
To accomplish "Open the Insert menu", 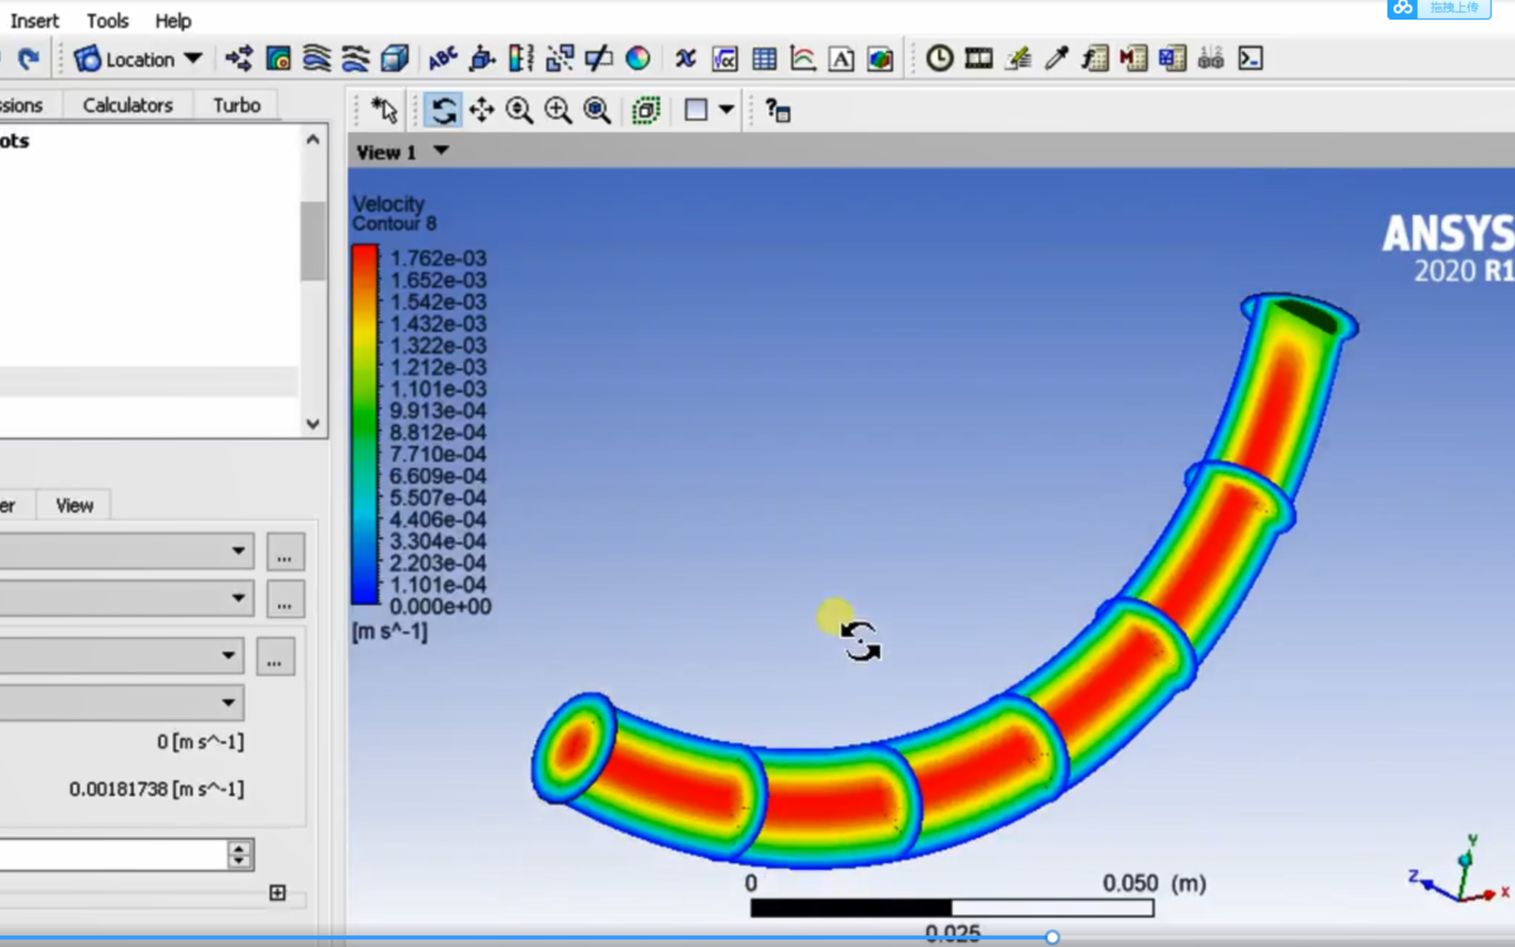I will point(35,21).
